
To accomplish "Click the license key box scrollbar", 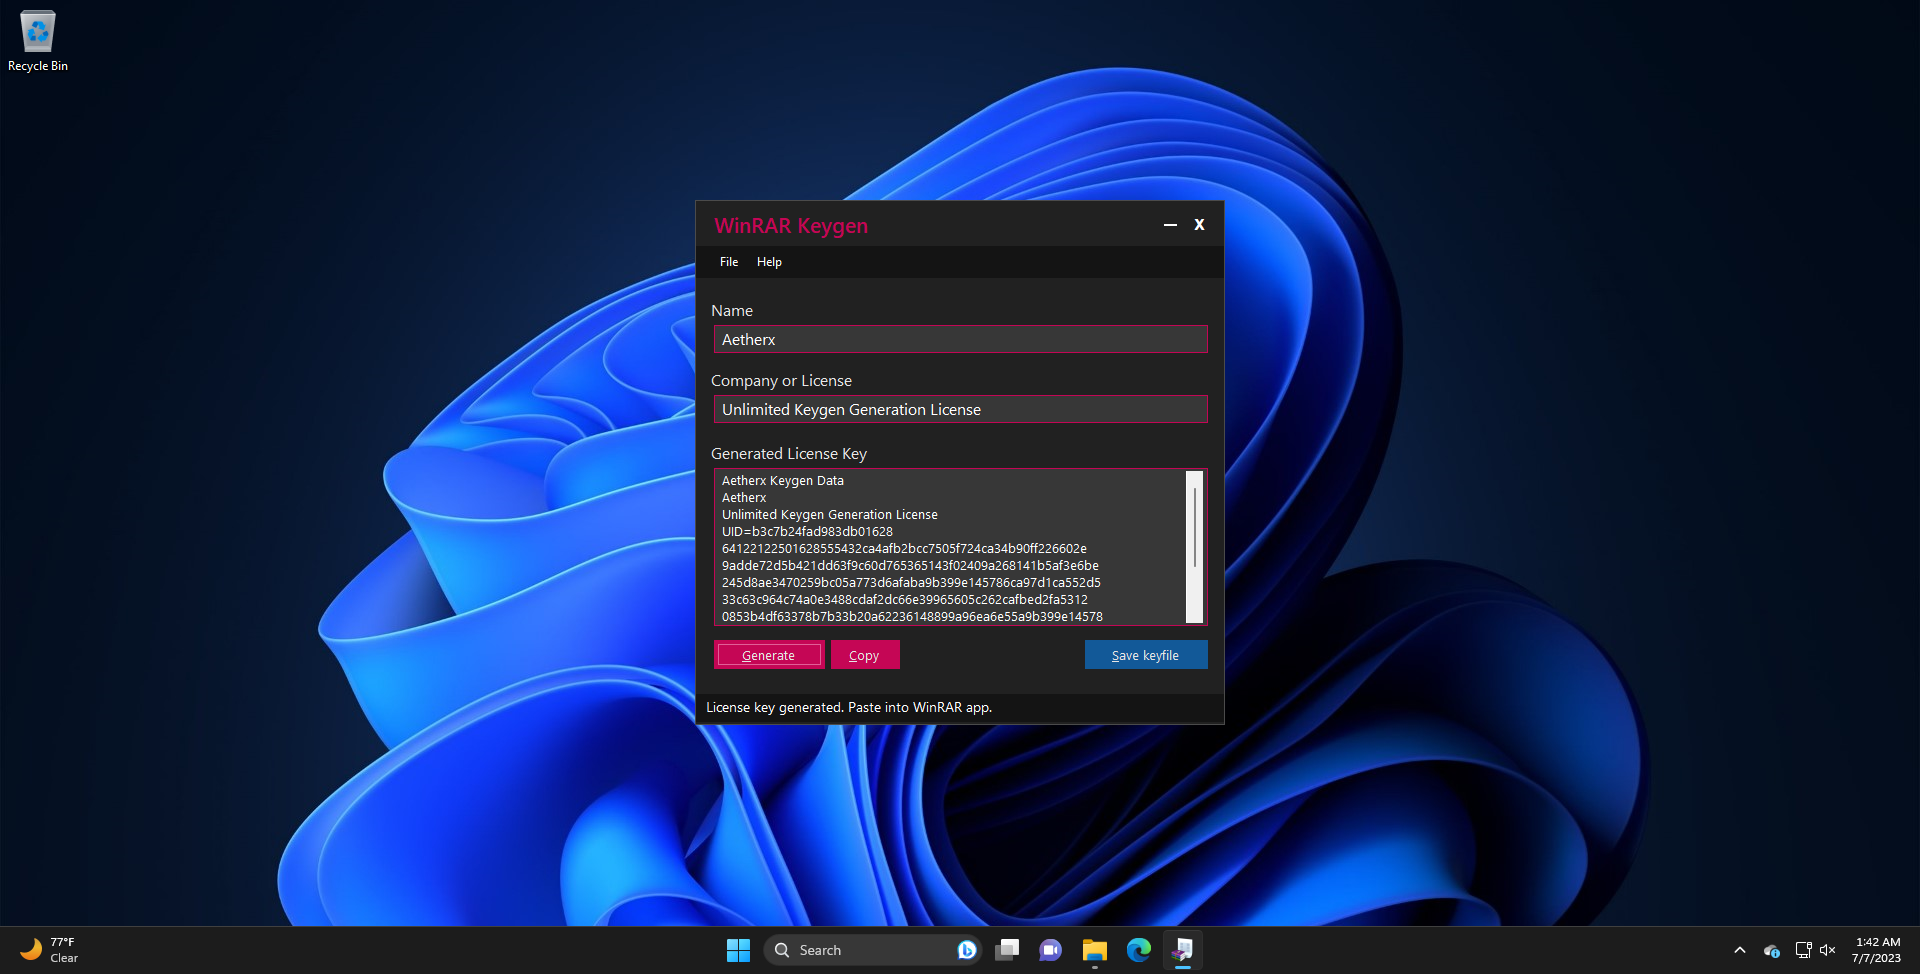I will (x=1194, y=547).
